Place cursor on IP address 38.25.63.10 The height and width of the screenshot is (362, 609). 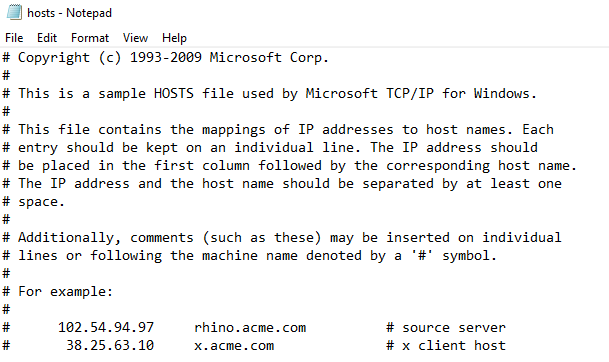click(x=110, y=345)
